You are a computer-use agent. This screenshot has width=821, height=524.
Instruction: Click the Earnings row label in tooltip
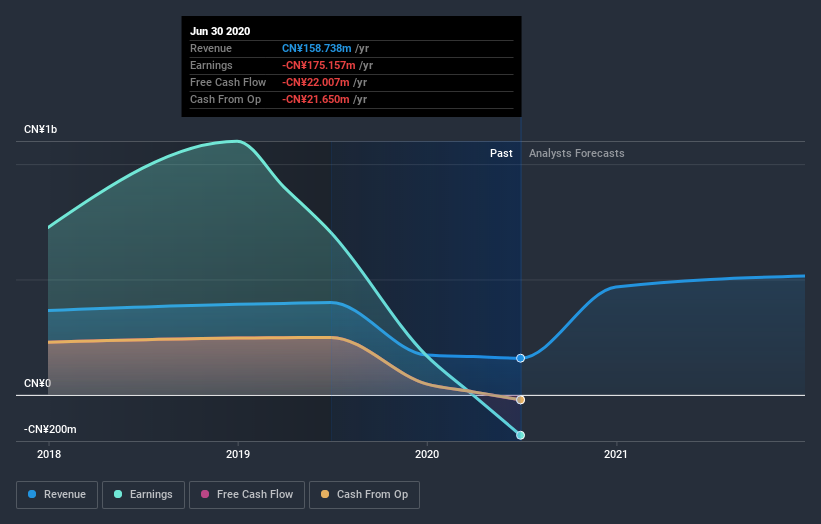tap(211, 65)
